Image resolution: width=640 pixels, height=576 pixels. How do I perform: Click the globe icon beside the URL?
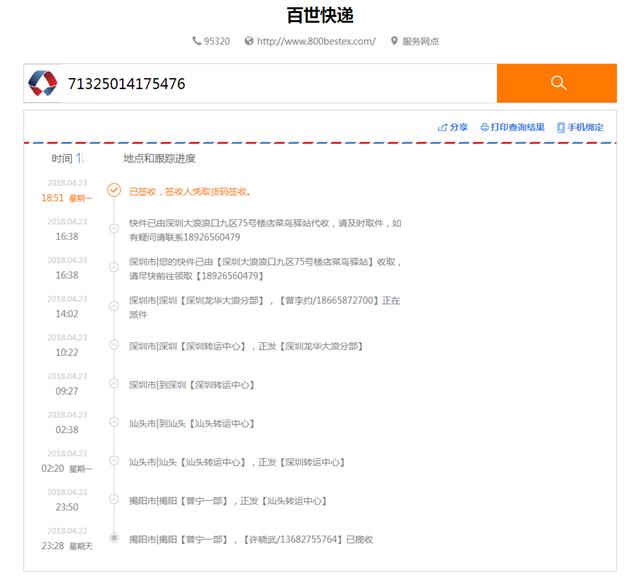pos(249,41)
